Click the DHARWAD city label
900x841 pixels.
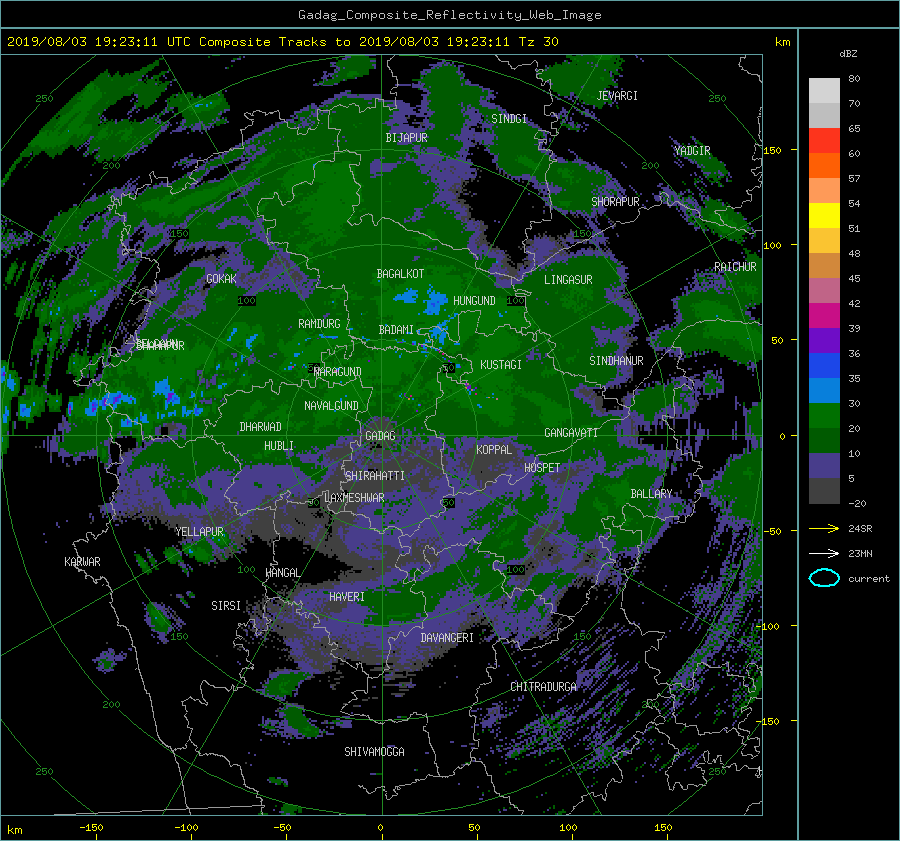tap(261, 427)
